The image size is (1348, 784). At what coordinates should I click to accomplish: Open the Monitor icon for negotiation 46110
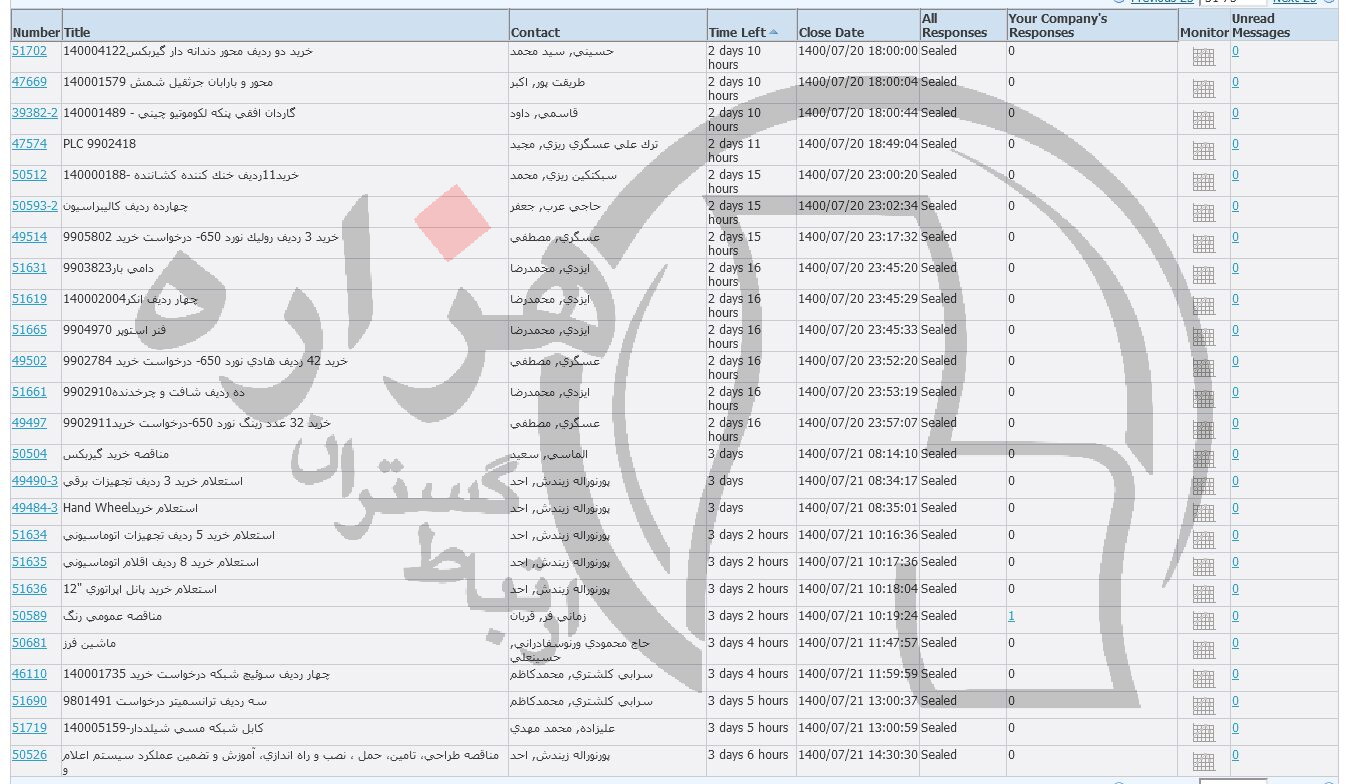coord(1204,679)
